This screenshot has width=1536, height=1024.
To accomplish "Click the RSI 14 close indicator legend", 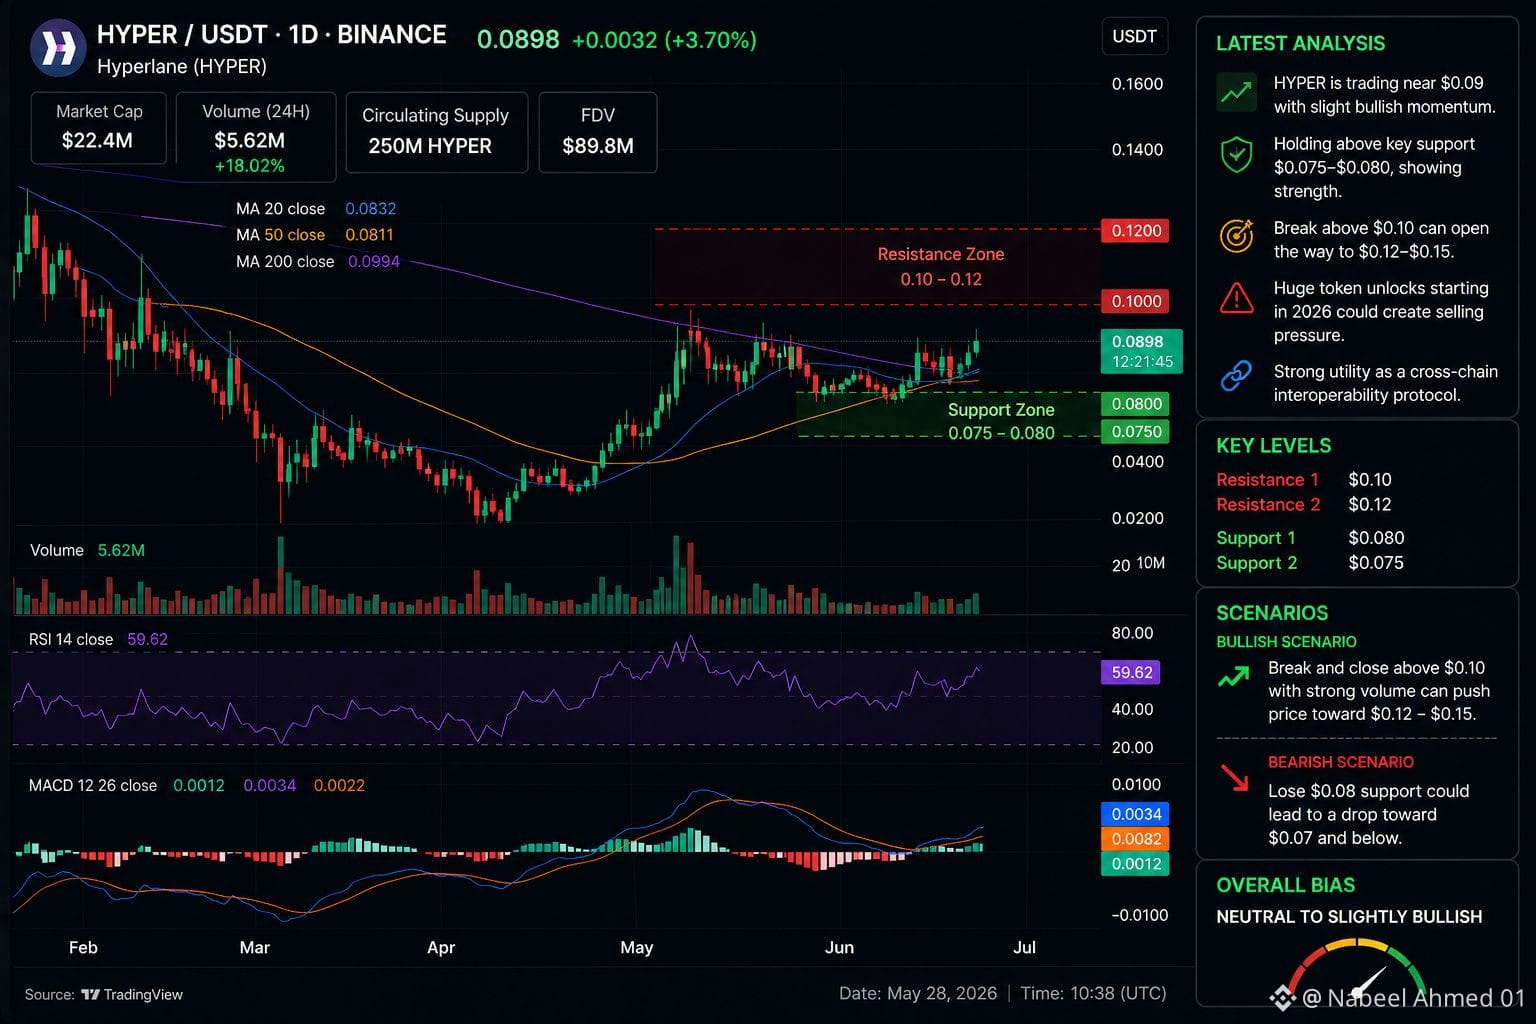I will click(x=98, y=639).
